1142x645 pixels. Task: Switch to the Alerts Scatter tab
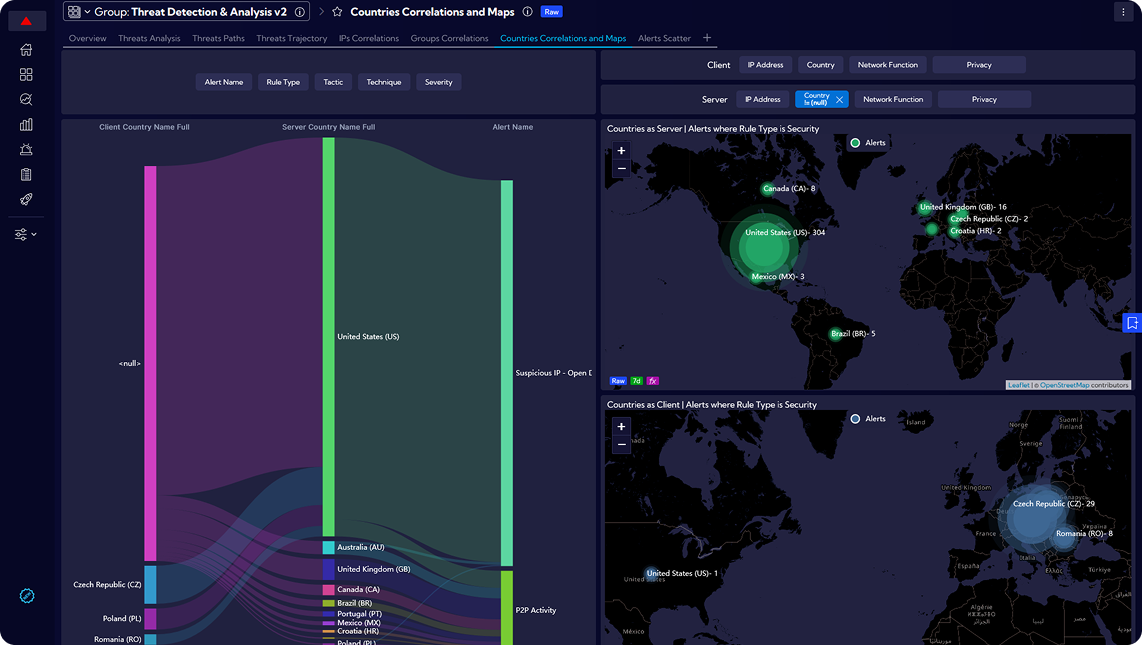[664, 39]
